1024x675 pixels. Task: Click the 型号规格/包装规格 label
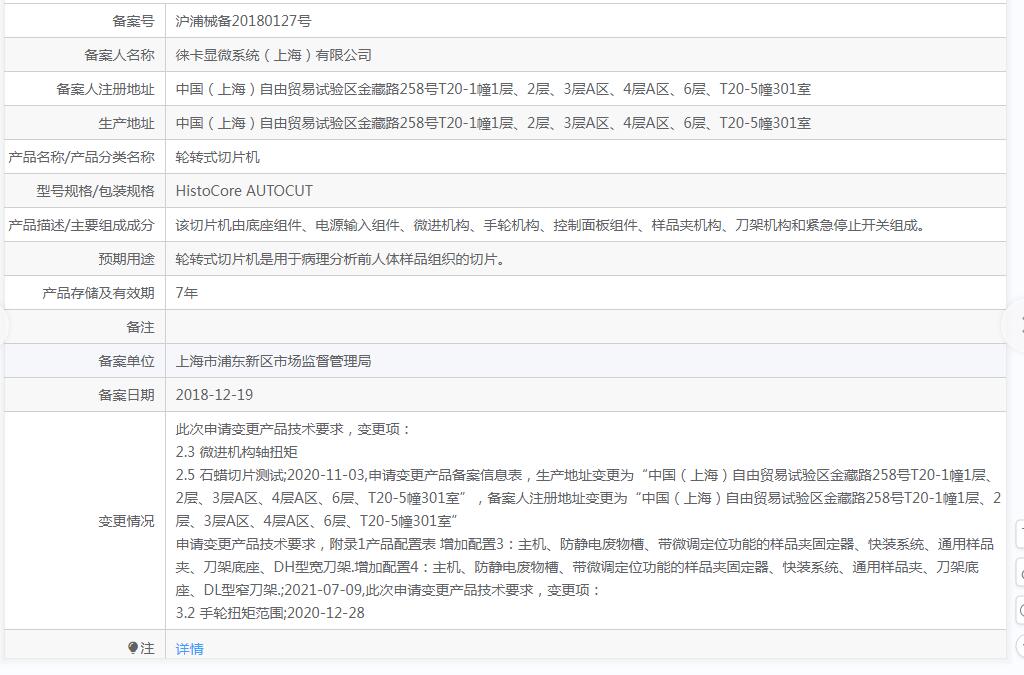click(95, 191)
